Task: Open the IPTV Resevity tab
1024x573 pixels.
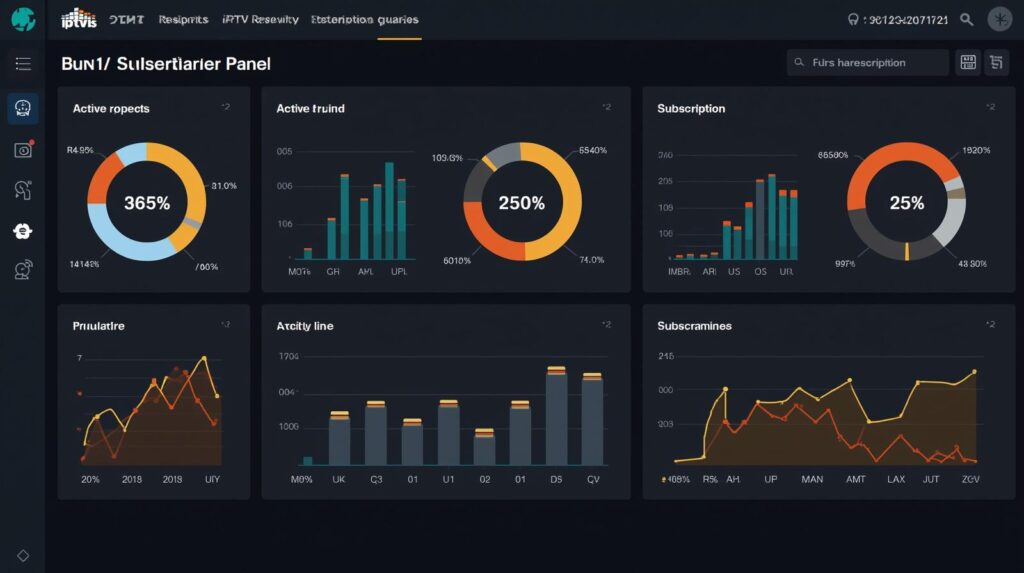Action: (260, 19)
